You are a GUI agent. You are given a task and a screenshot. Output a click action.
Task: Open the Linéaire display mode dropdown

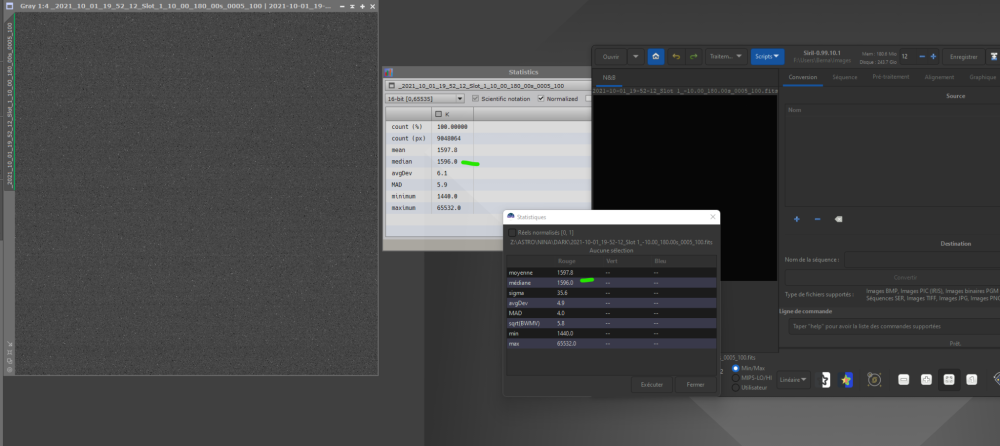pos(795,380)
